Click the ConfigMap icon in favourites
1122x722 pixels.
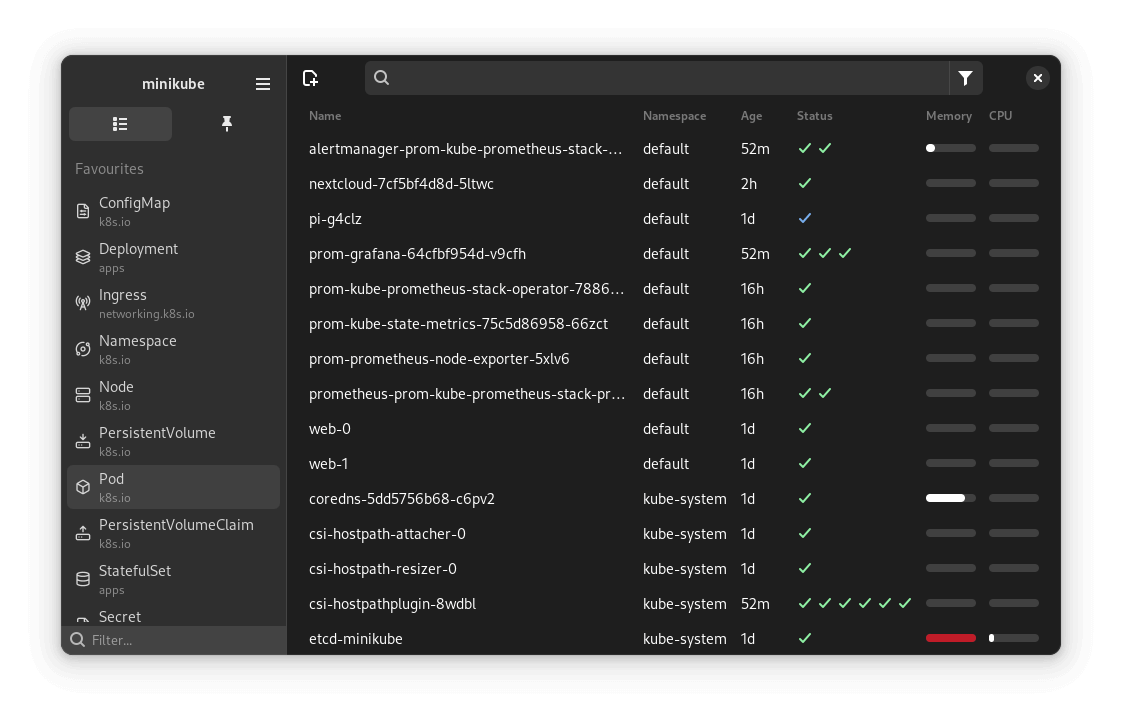pyautogui.click(x=83, y=211)
